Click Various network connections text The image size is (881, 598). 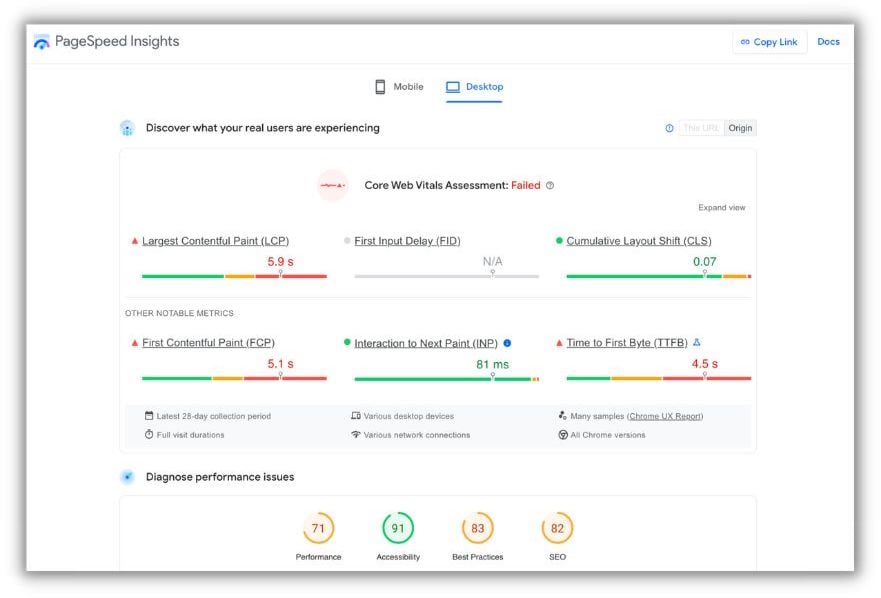416,435
